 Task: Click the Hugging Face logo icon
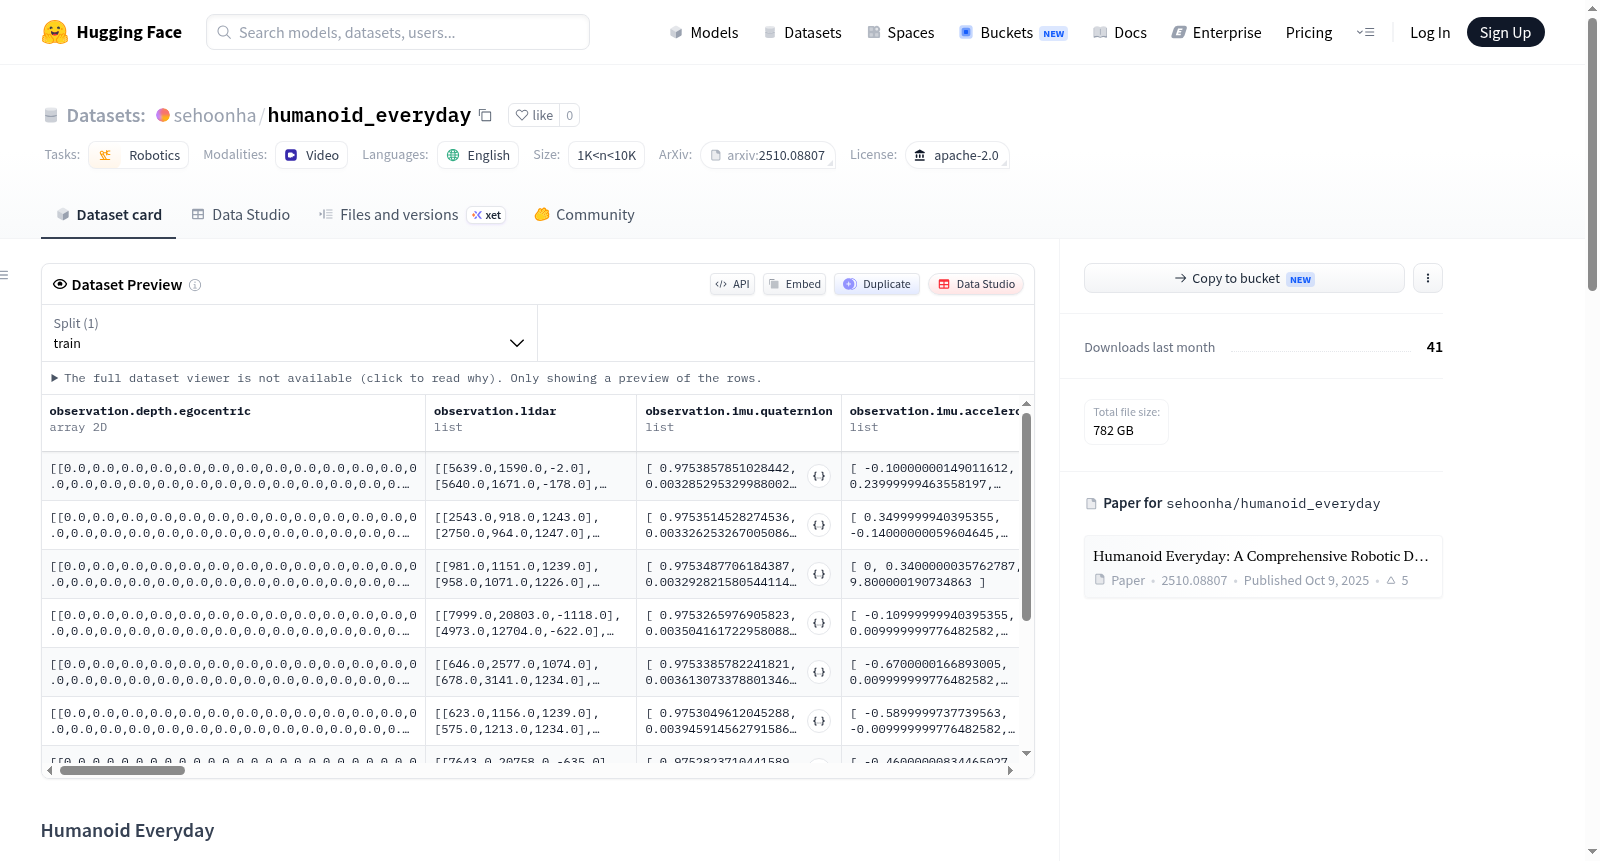pyautogui.click(x=55, y=32)
